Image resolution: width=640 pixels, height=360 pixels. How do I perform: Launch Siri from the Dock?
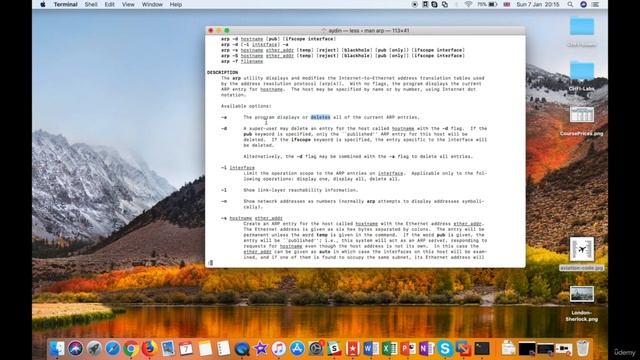click(x=76, y=349)
